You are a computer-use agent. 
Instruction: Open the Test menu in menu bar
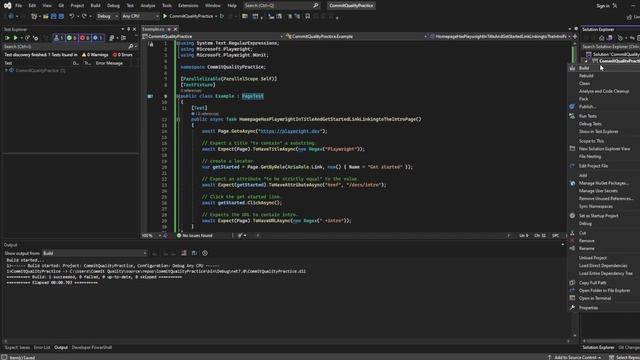130,6
